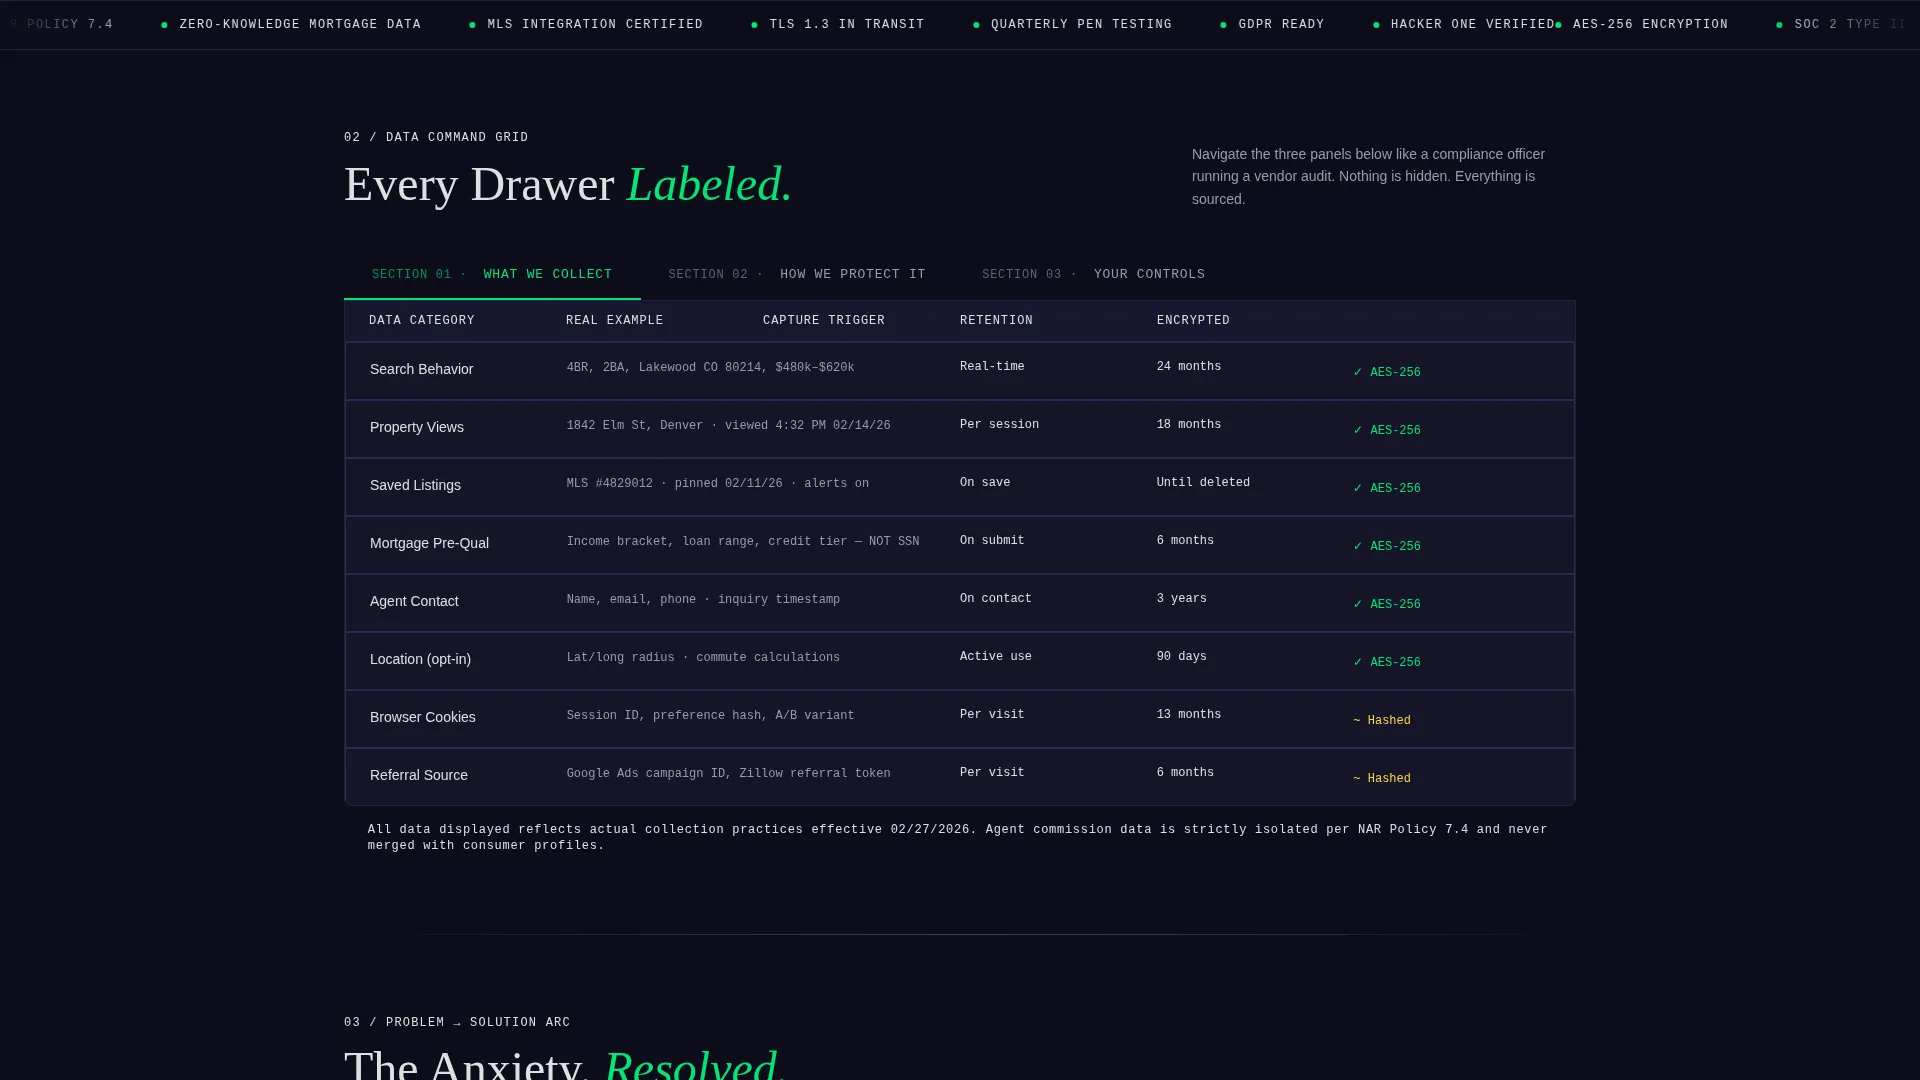The image size is (1920, 1080).
Task: Select the Location (opt-in) row label
Action: pyautogui.click(x=420, y=659)
